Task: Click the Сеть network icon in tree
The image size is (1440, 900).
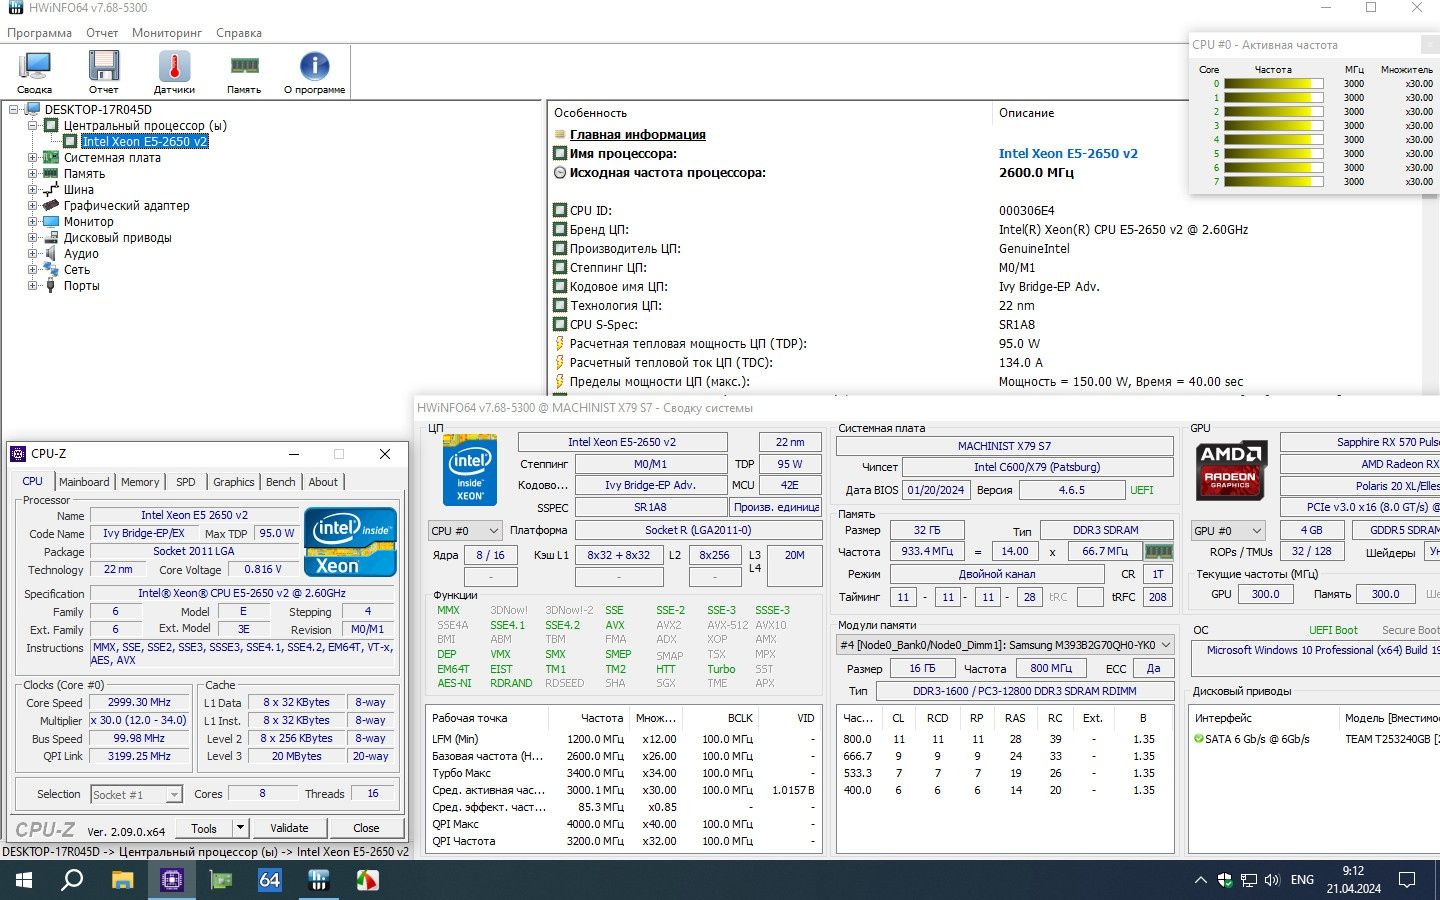Action: coord(51,269)
